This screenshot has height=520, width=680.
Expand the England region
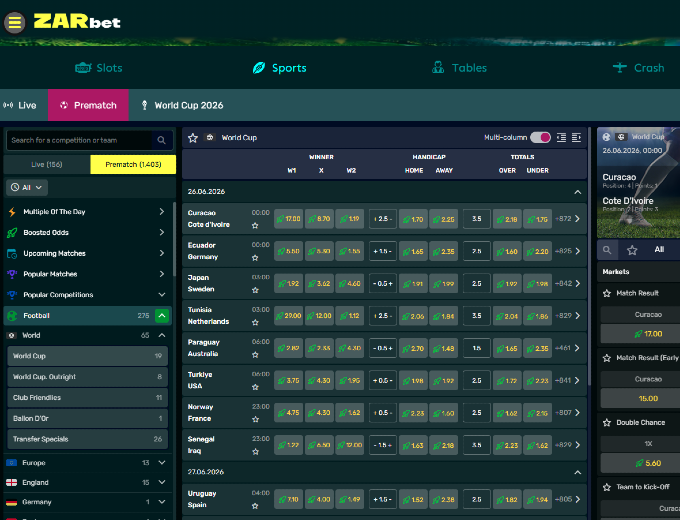tap(162, 482)
